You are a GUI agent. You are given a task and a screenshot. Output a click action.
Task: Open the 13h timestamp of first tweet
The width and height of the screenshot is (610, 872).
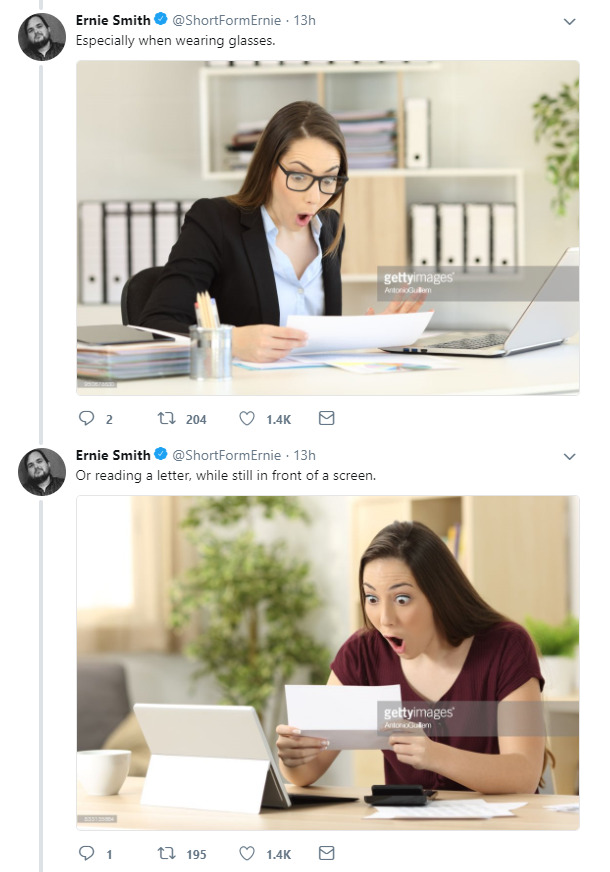(304, 20)
